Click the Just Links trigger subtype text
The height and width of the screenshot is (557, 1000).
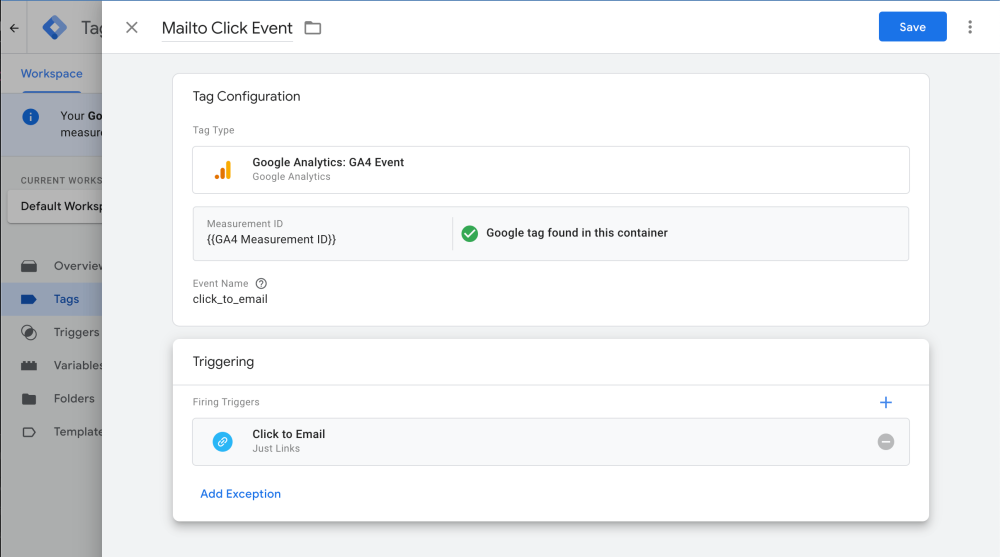[x=276, y=449]
